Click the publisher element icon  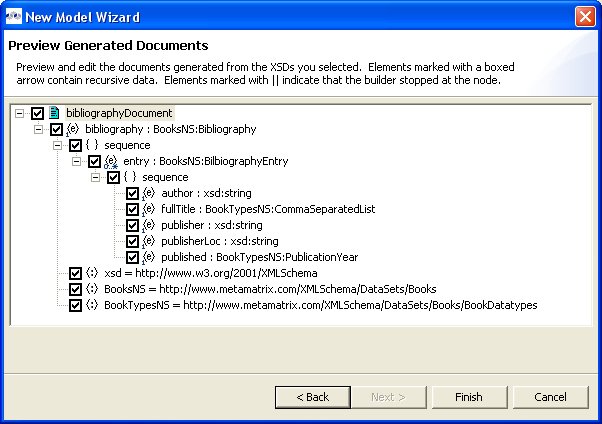149,225
